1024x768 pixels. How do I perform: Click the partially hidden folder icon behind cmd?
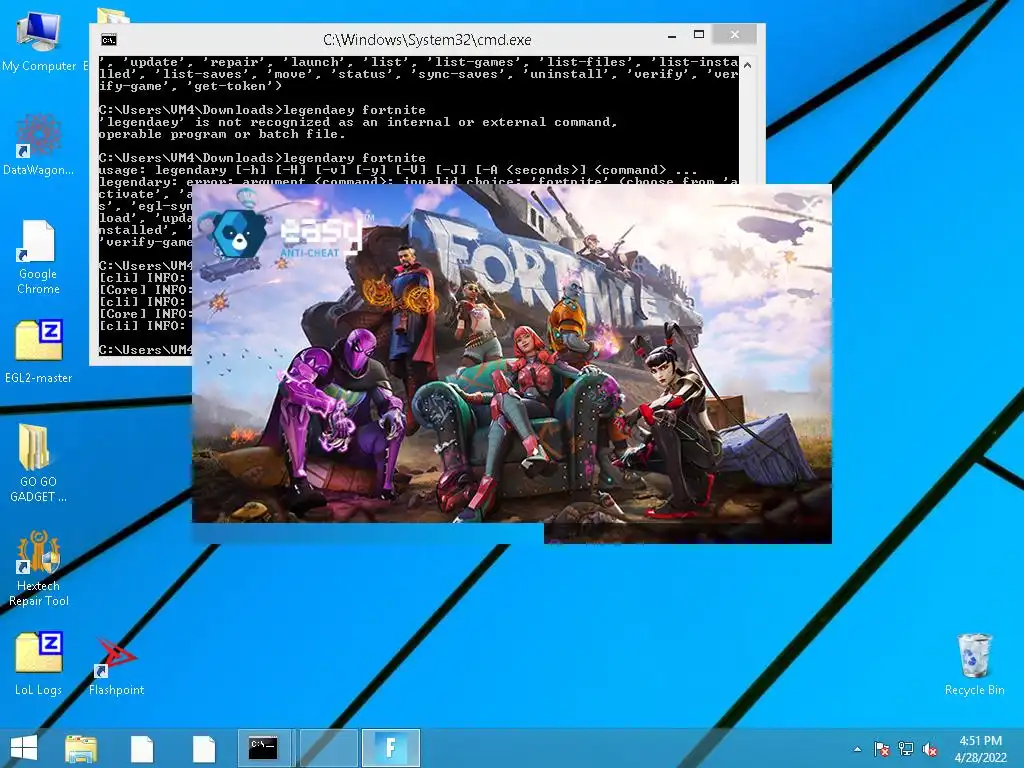(x=112, y=15)
